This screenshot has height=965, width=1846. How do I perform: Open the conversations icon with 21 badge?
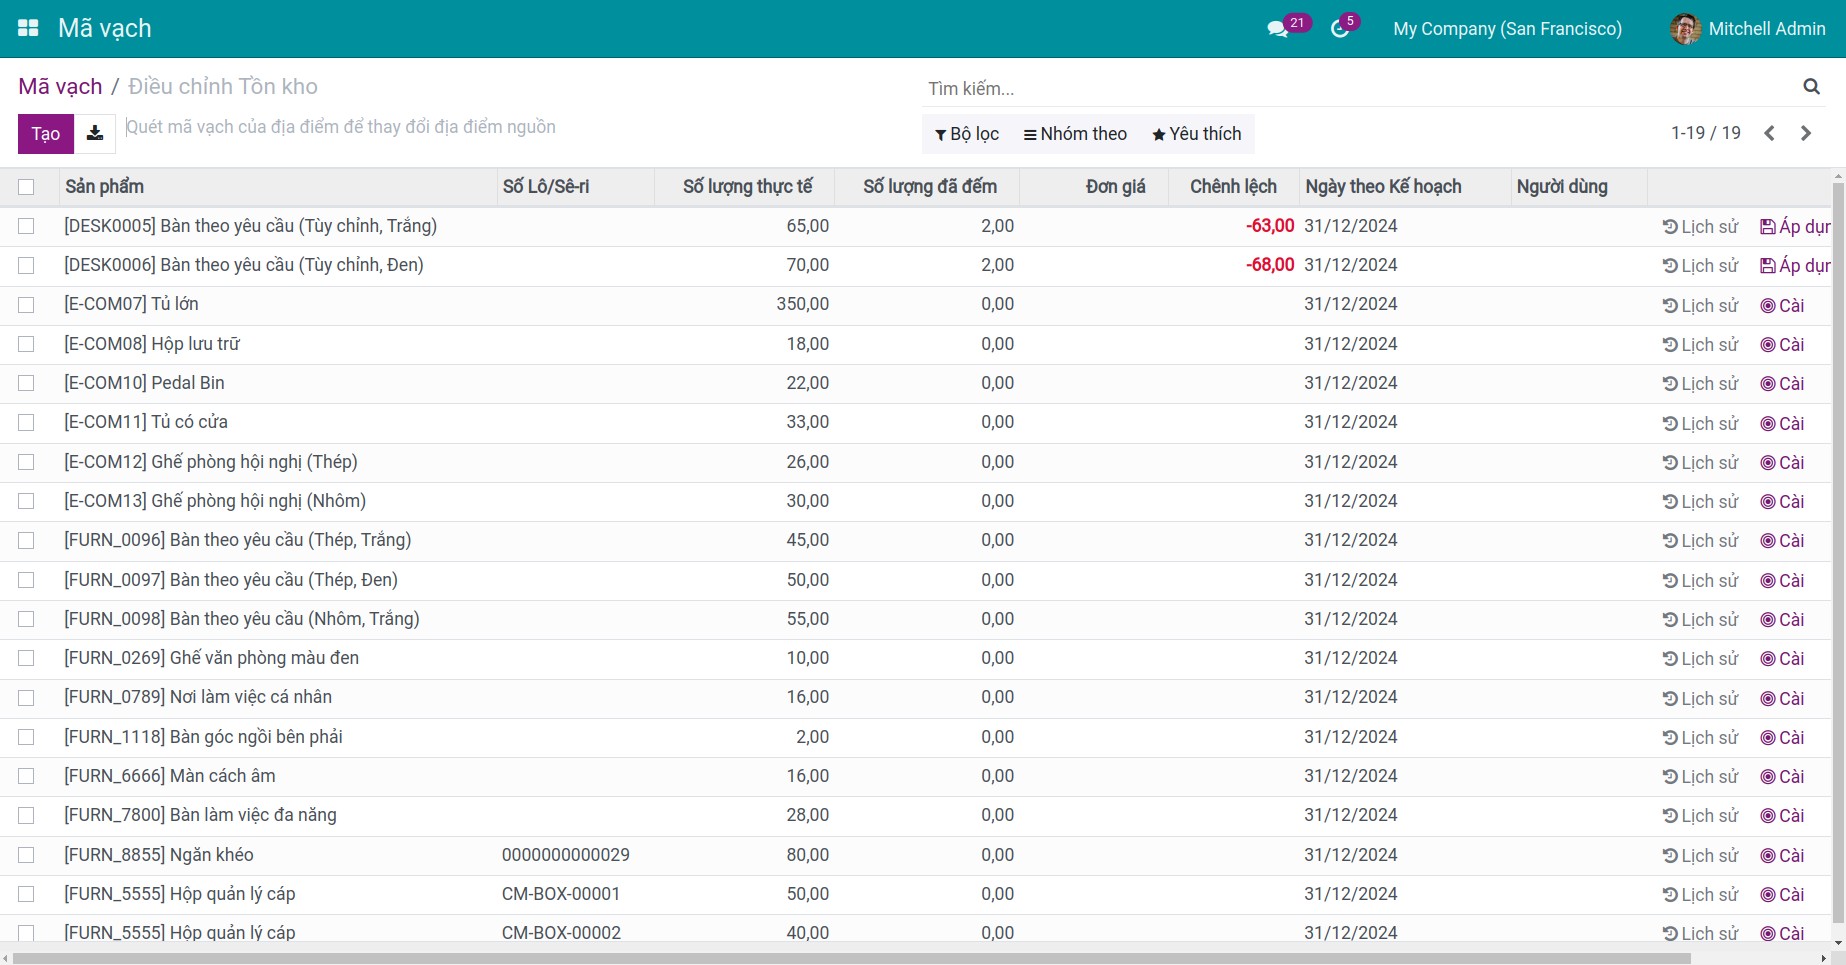point(1278,29)
